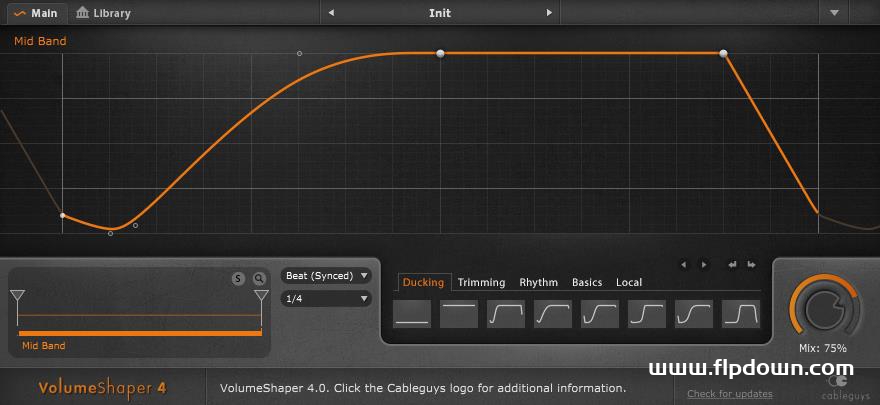Open the top-right triangle options menu
880x405 pixels.
[x=834, y=13]
